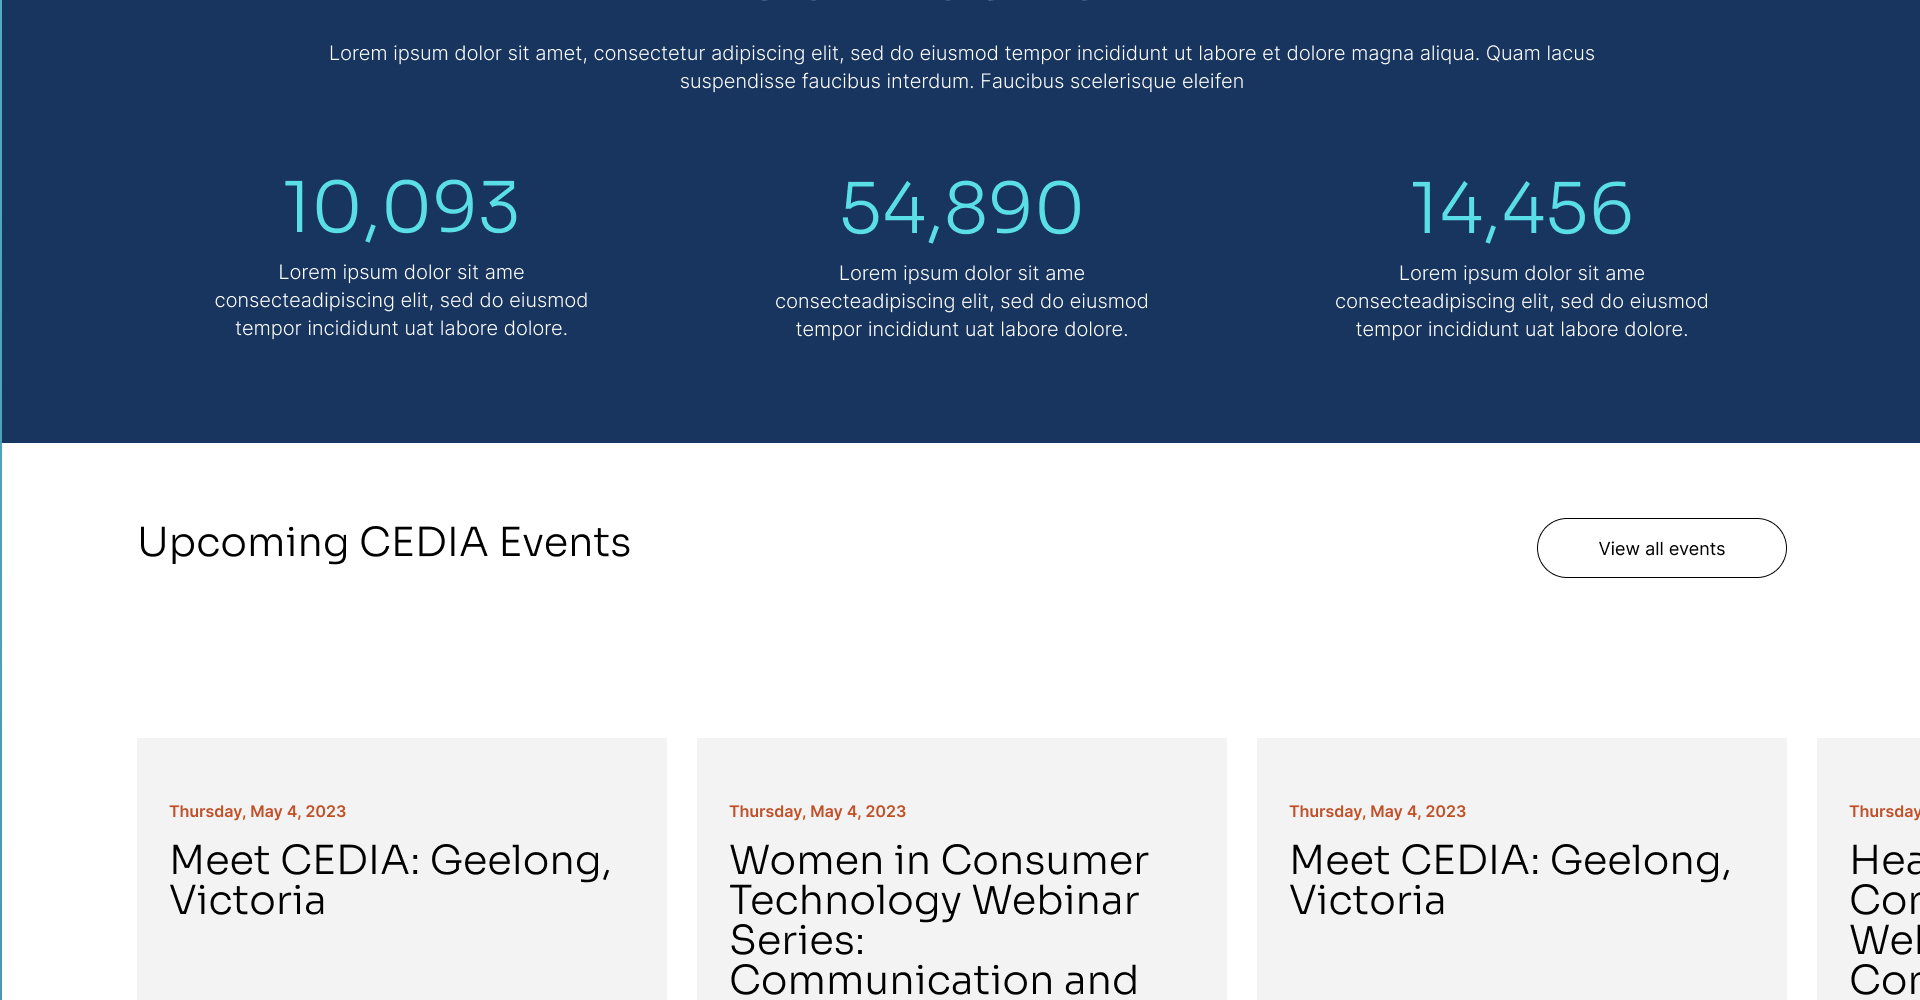Click the date on the first event card
The width and height of the screenshot is (1920, 1000).
click(257, 811)
